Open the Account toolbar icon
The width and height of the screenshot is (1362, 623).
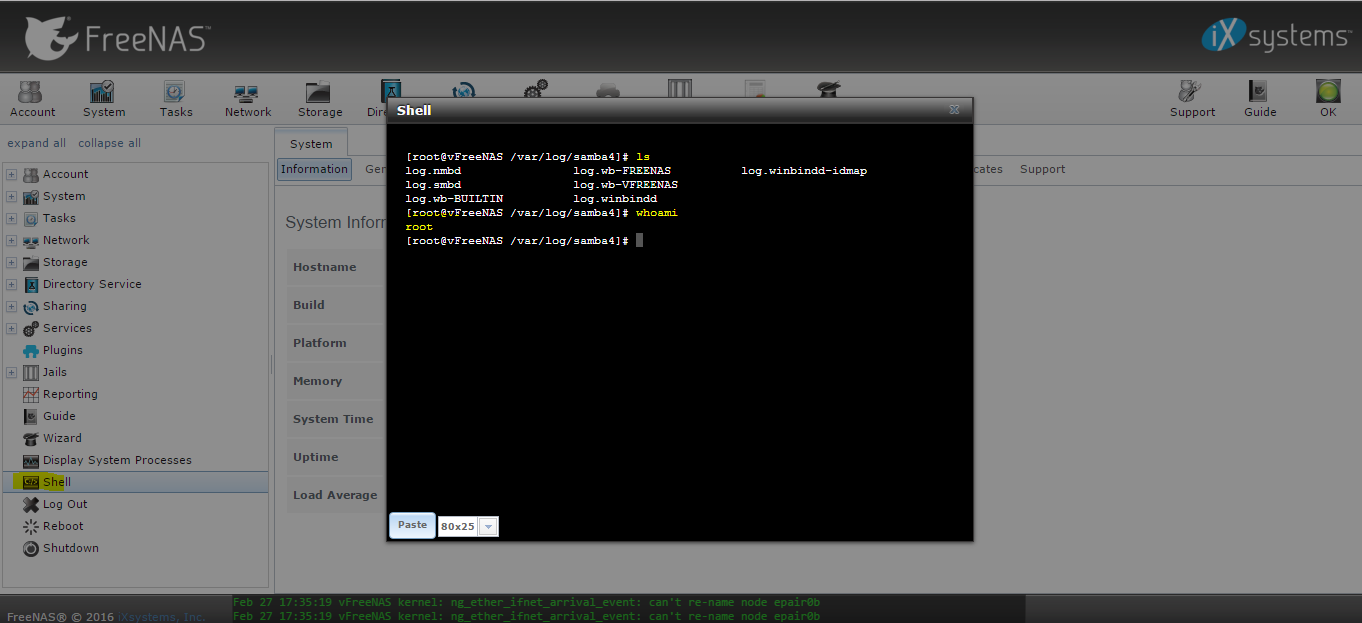(32, 98)
